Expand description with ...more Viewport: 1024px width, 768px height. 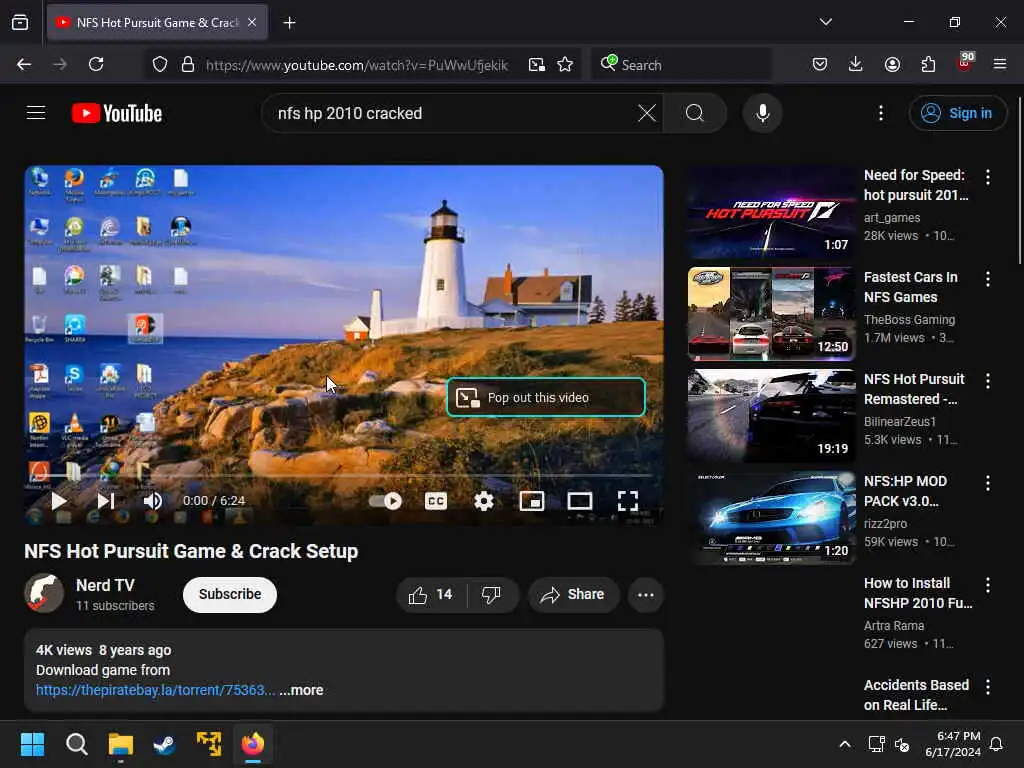[301, 690]
